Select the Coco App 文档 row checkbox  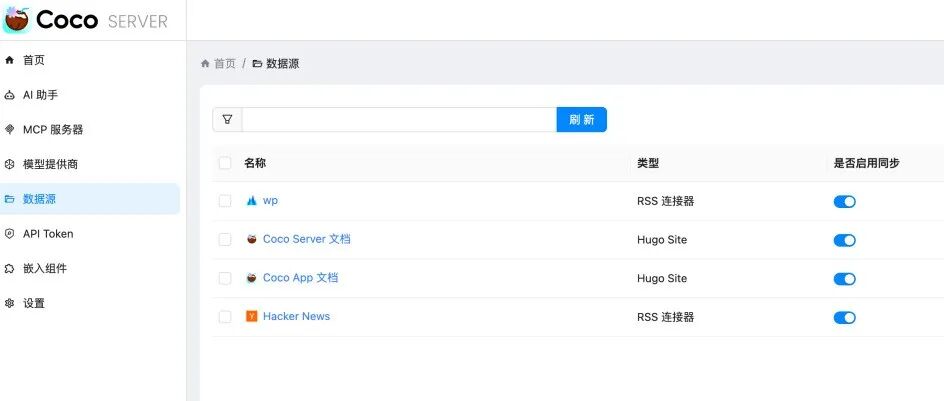pos(225,278)
